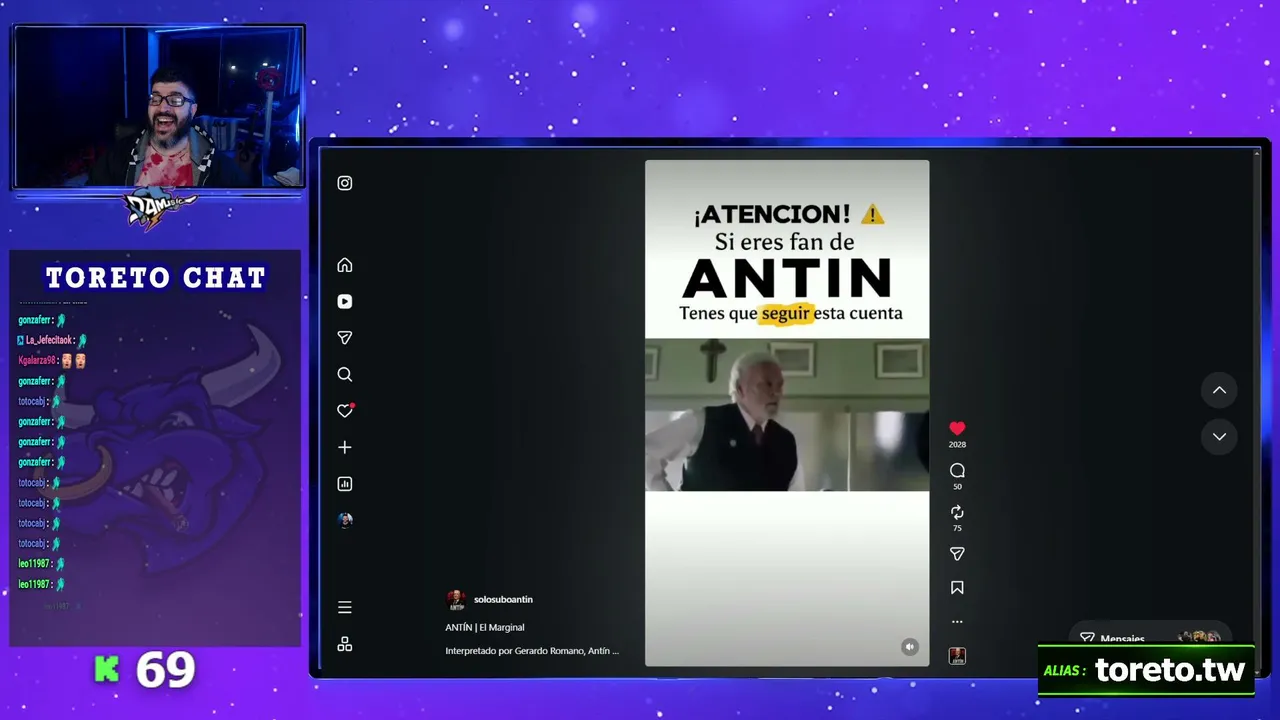Save the reel with bookmark icon
The width and height of the screenshot is (1280, 720).
[957, 588]
